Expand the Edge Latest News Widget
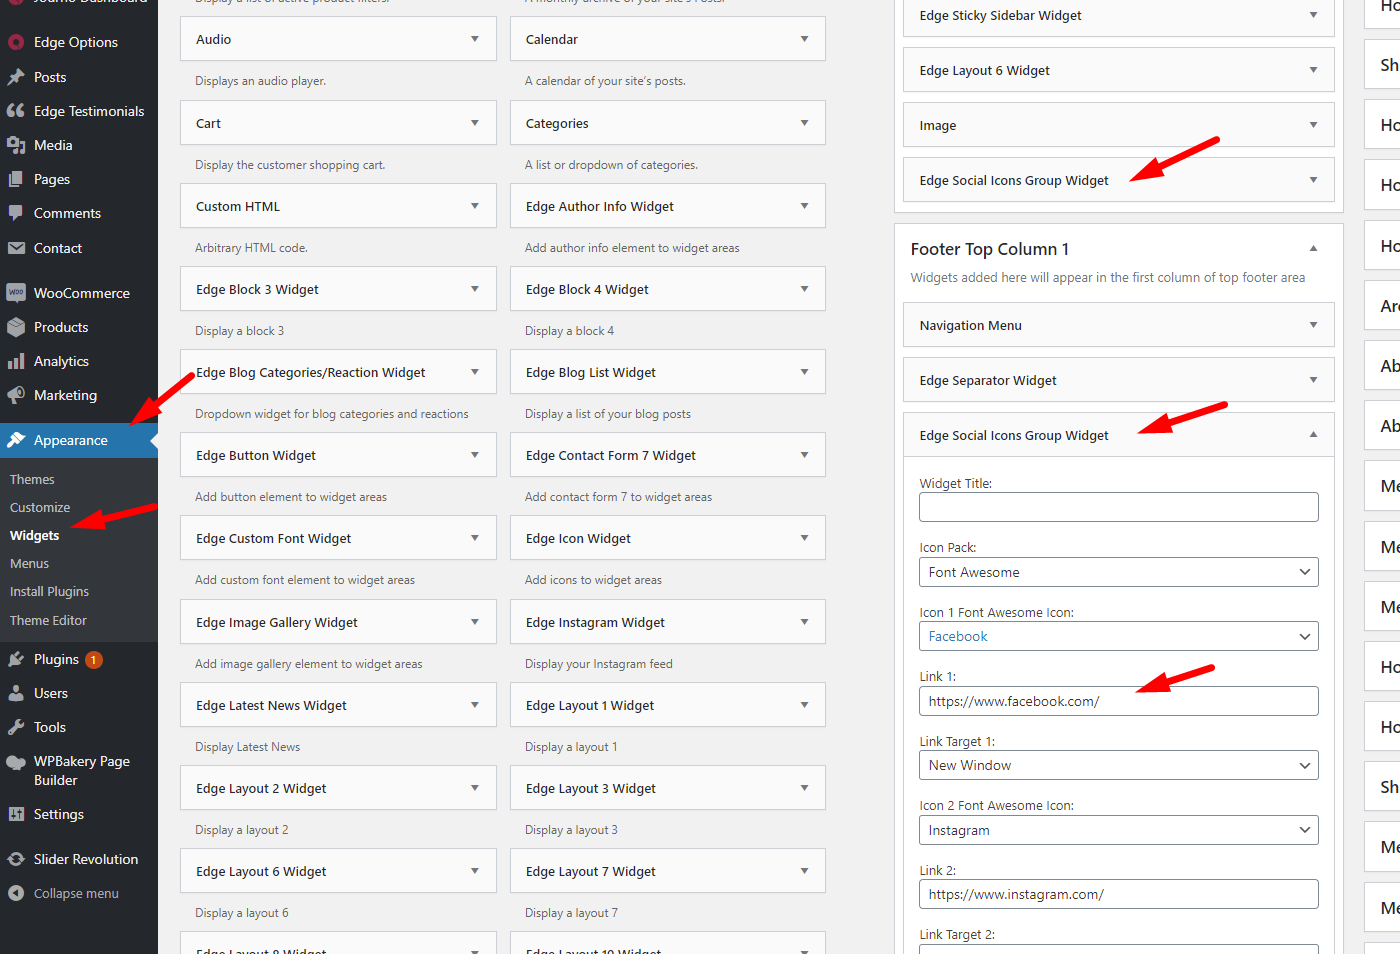 pos(474,705)
